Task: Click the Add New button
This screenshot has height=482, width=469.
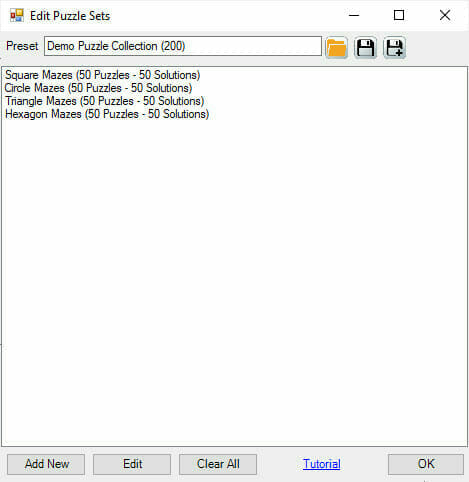Action: click(x=46, y=464)
